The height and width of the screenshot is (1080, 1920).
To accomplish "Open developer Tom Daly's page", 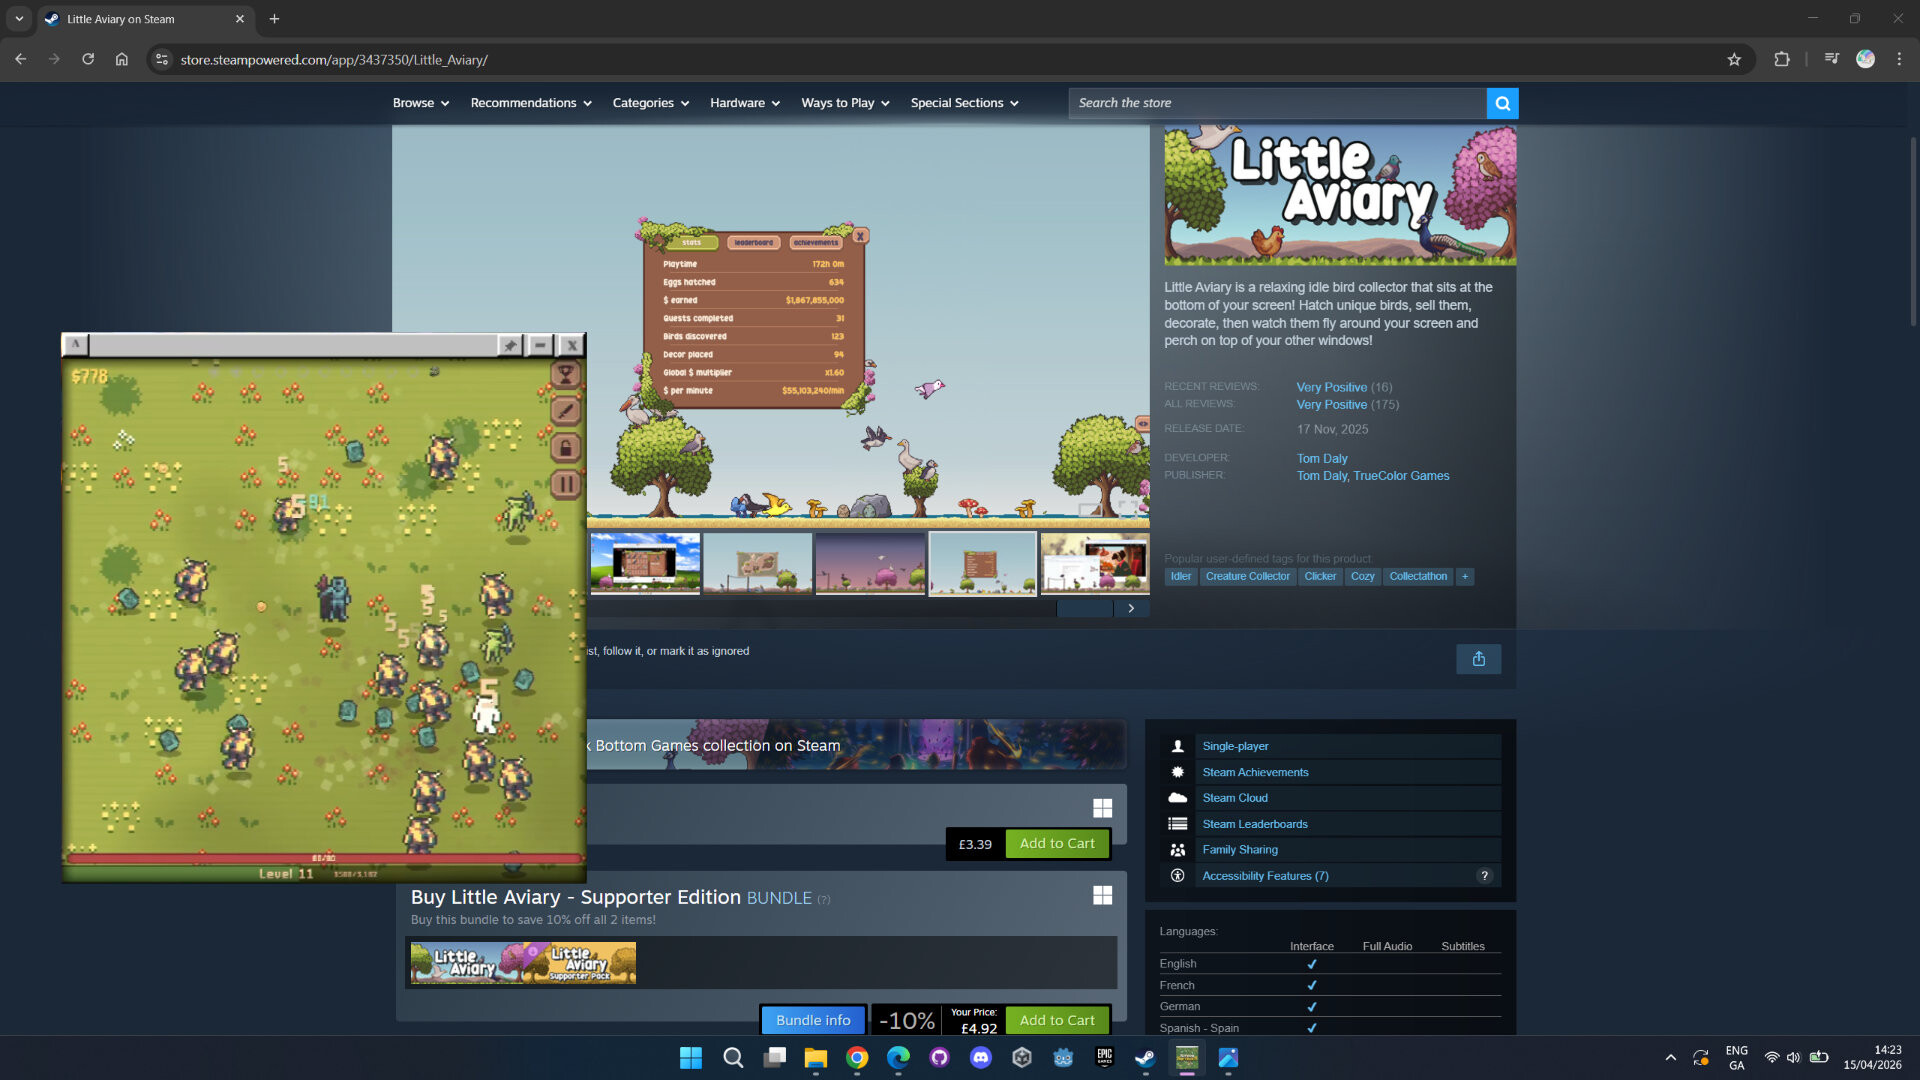I will [1322, 459].
